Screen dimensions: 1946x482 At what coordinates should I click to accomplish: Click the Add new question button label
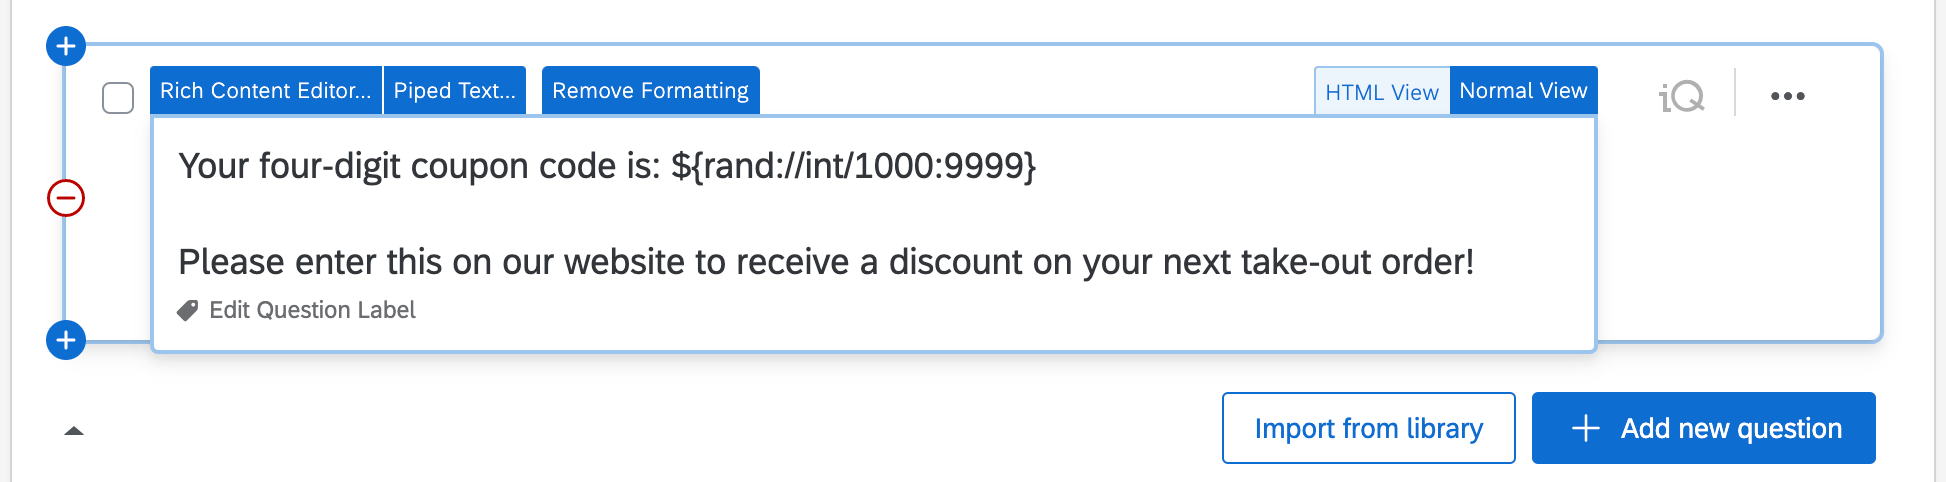pos(1731,429)
